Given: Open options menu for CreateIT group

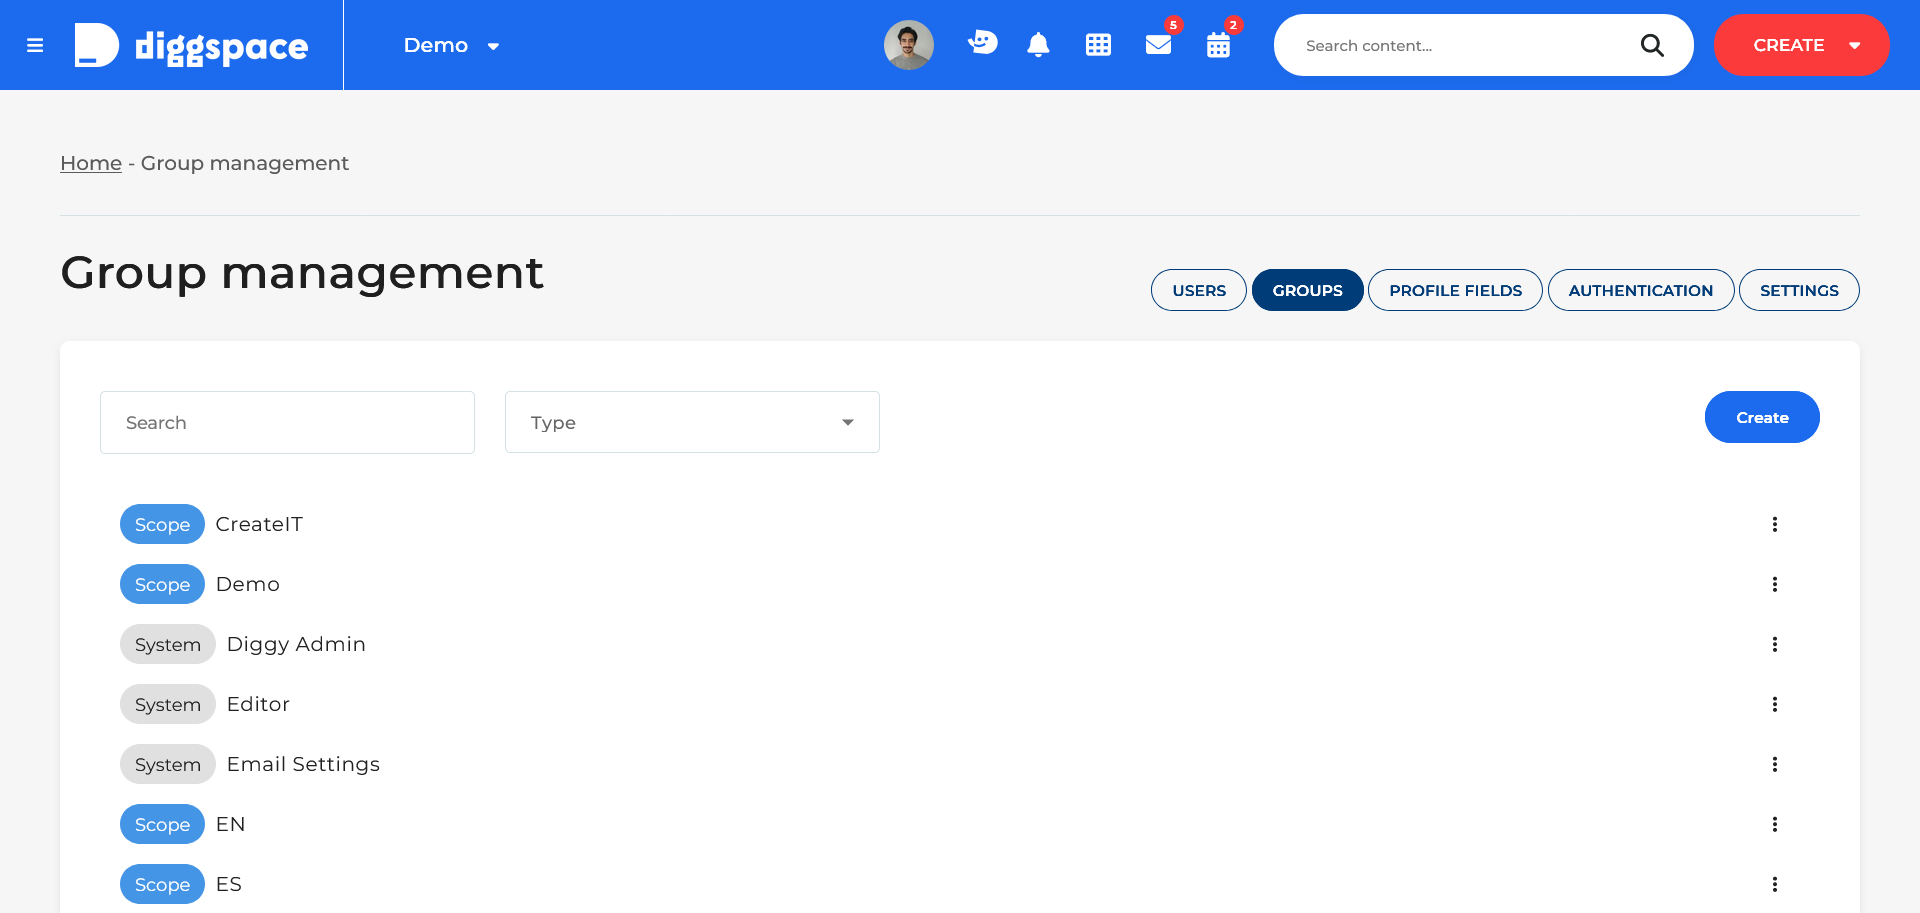Looking at the screenshot, I should 1775,524.
